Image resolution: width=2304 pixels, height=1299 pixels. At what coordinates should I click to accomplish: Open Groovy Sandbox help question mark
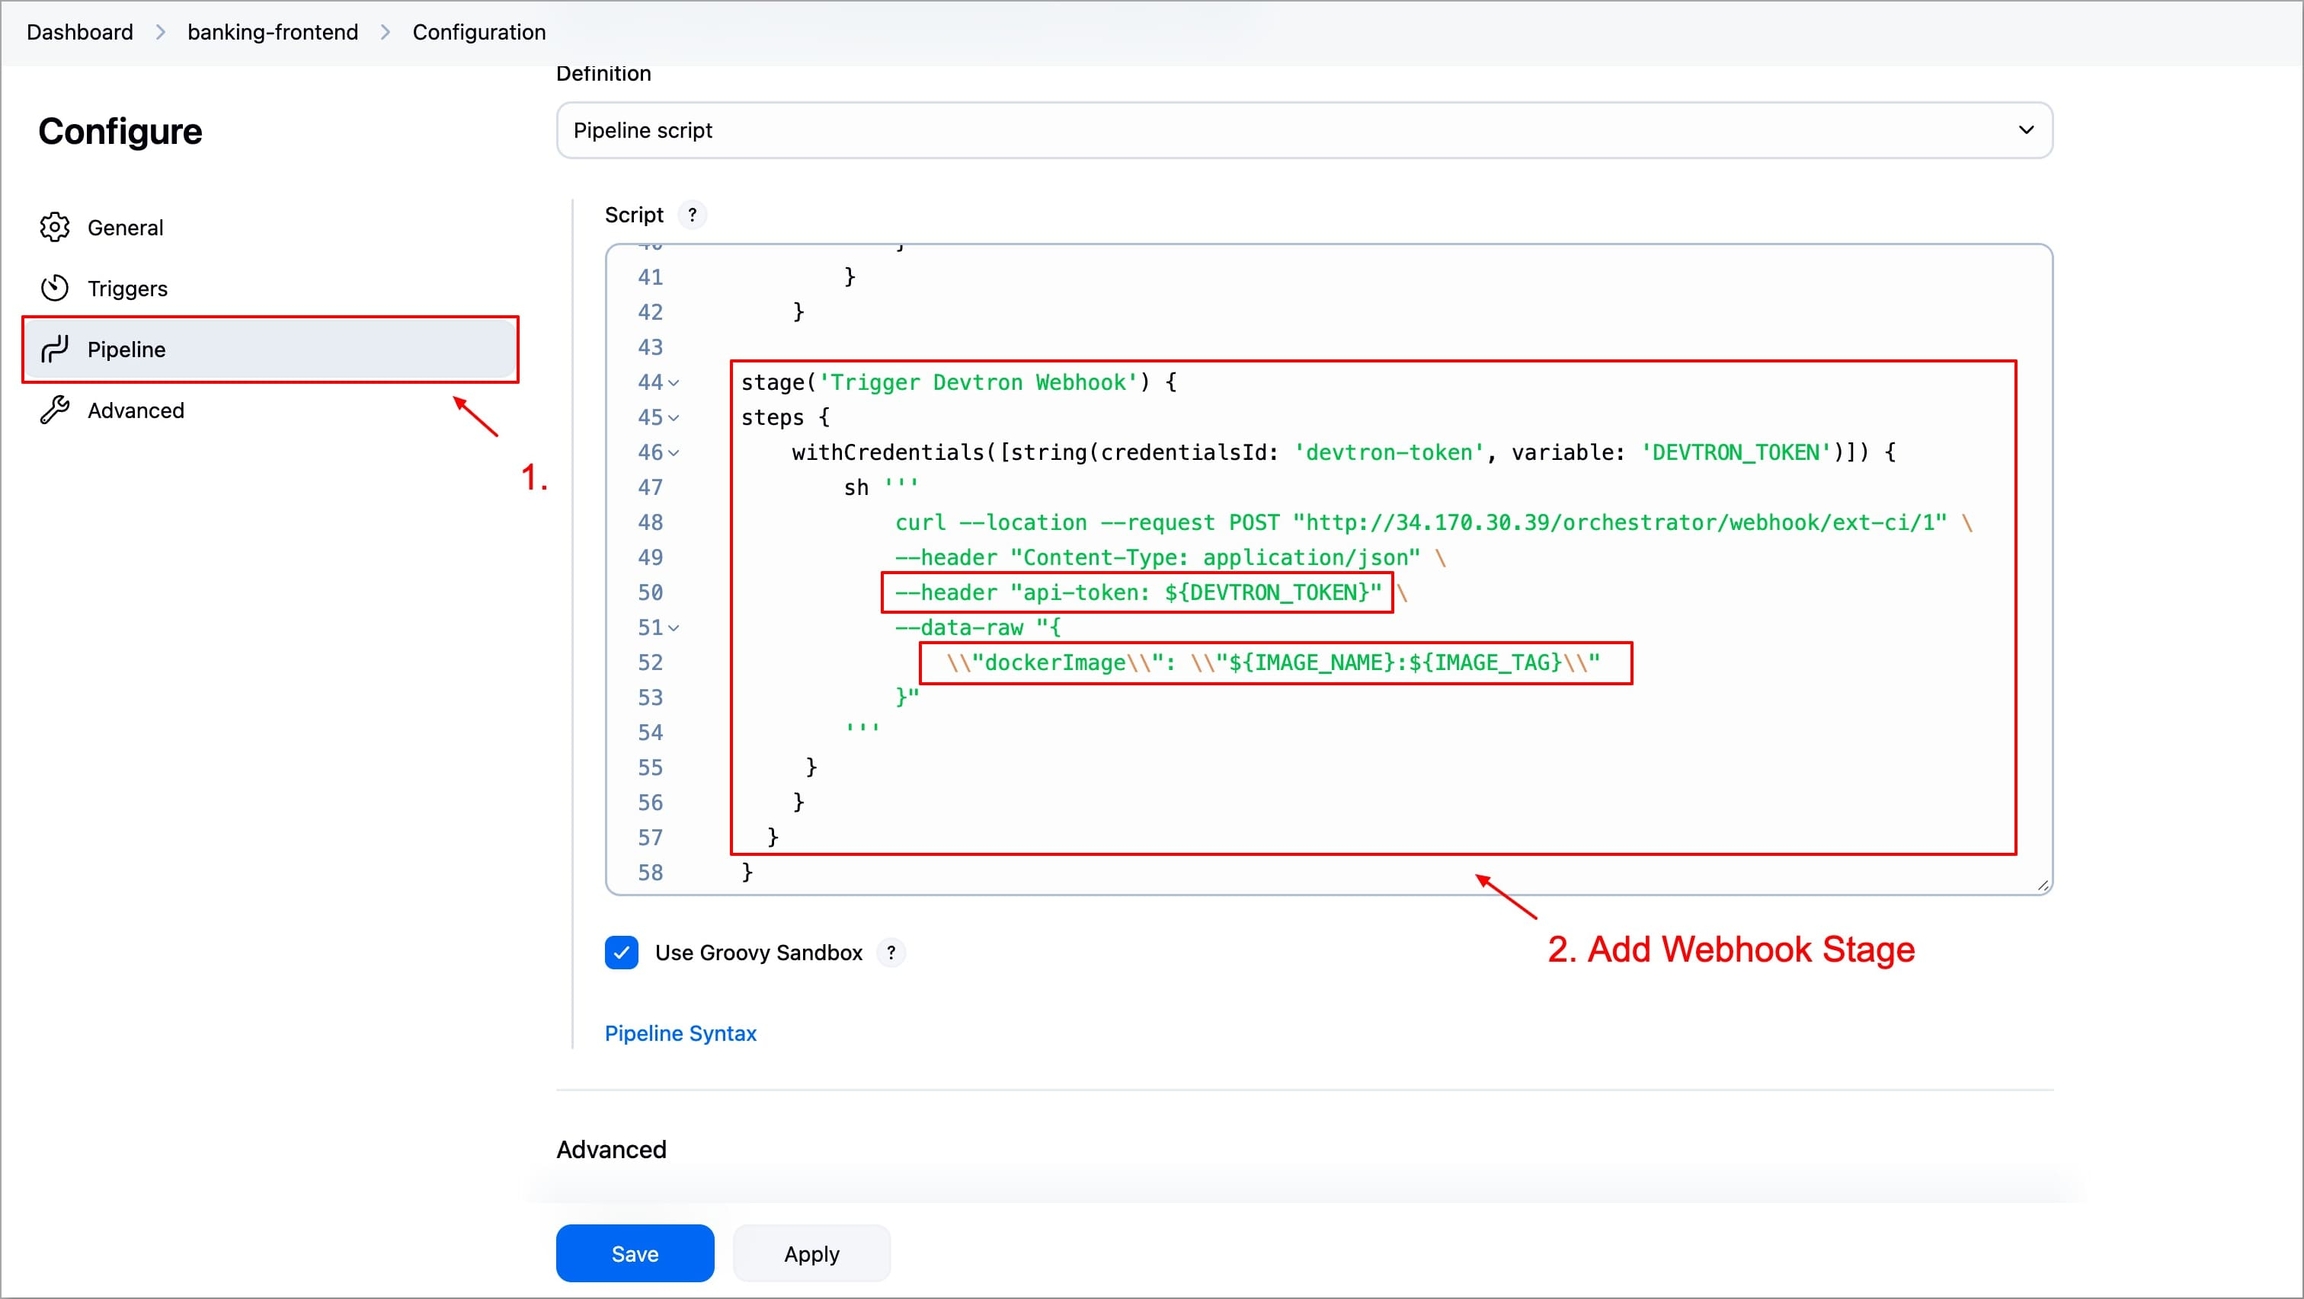pyautogui.click(x=890, y=953)
